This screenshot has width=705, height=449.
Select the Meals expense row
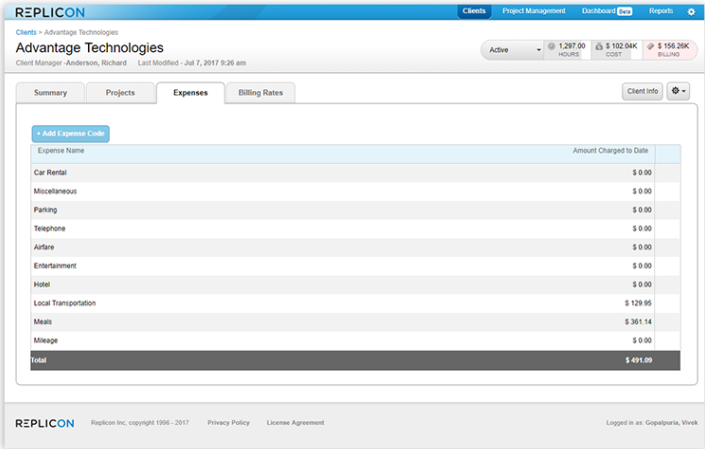(355, 322)
